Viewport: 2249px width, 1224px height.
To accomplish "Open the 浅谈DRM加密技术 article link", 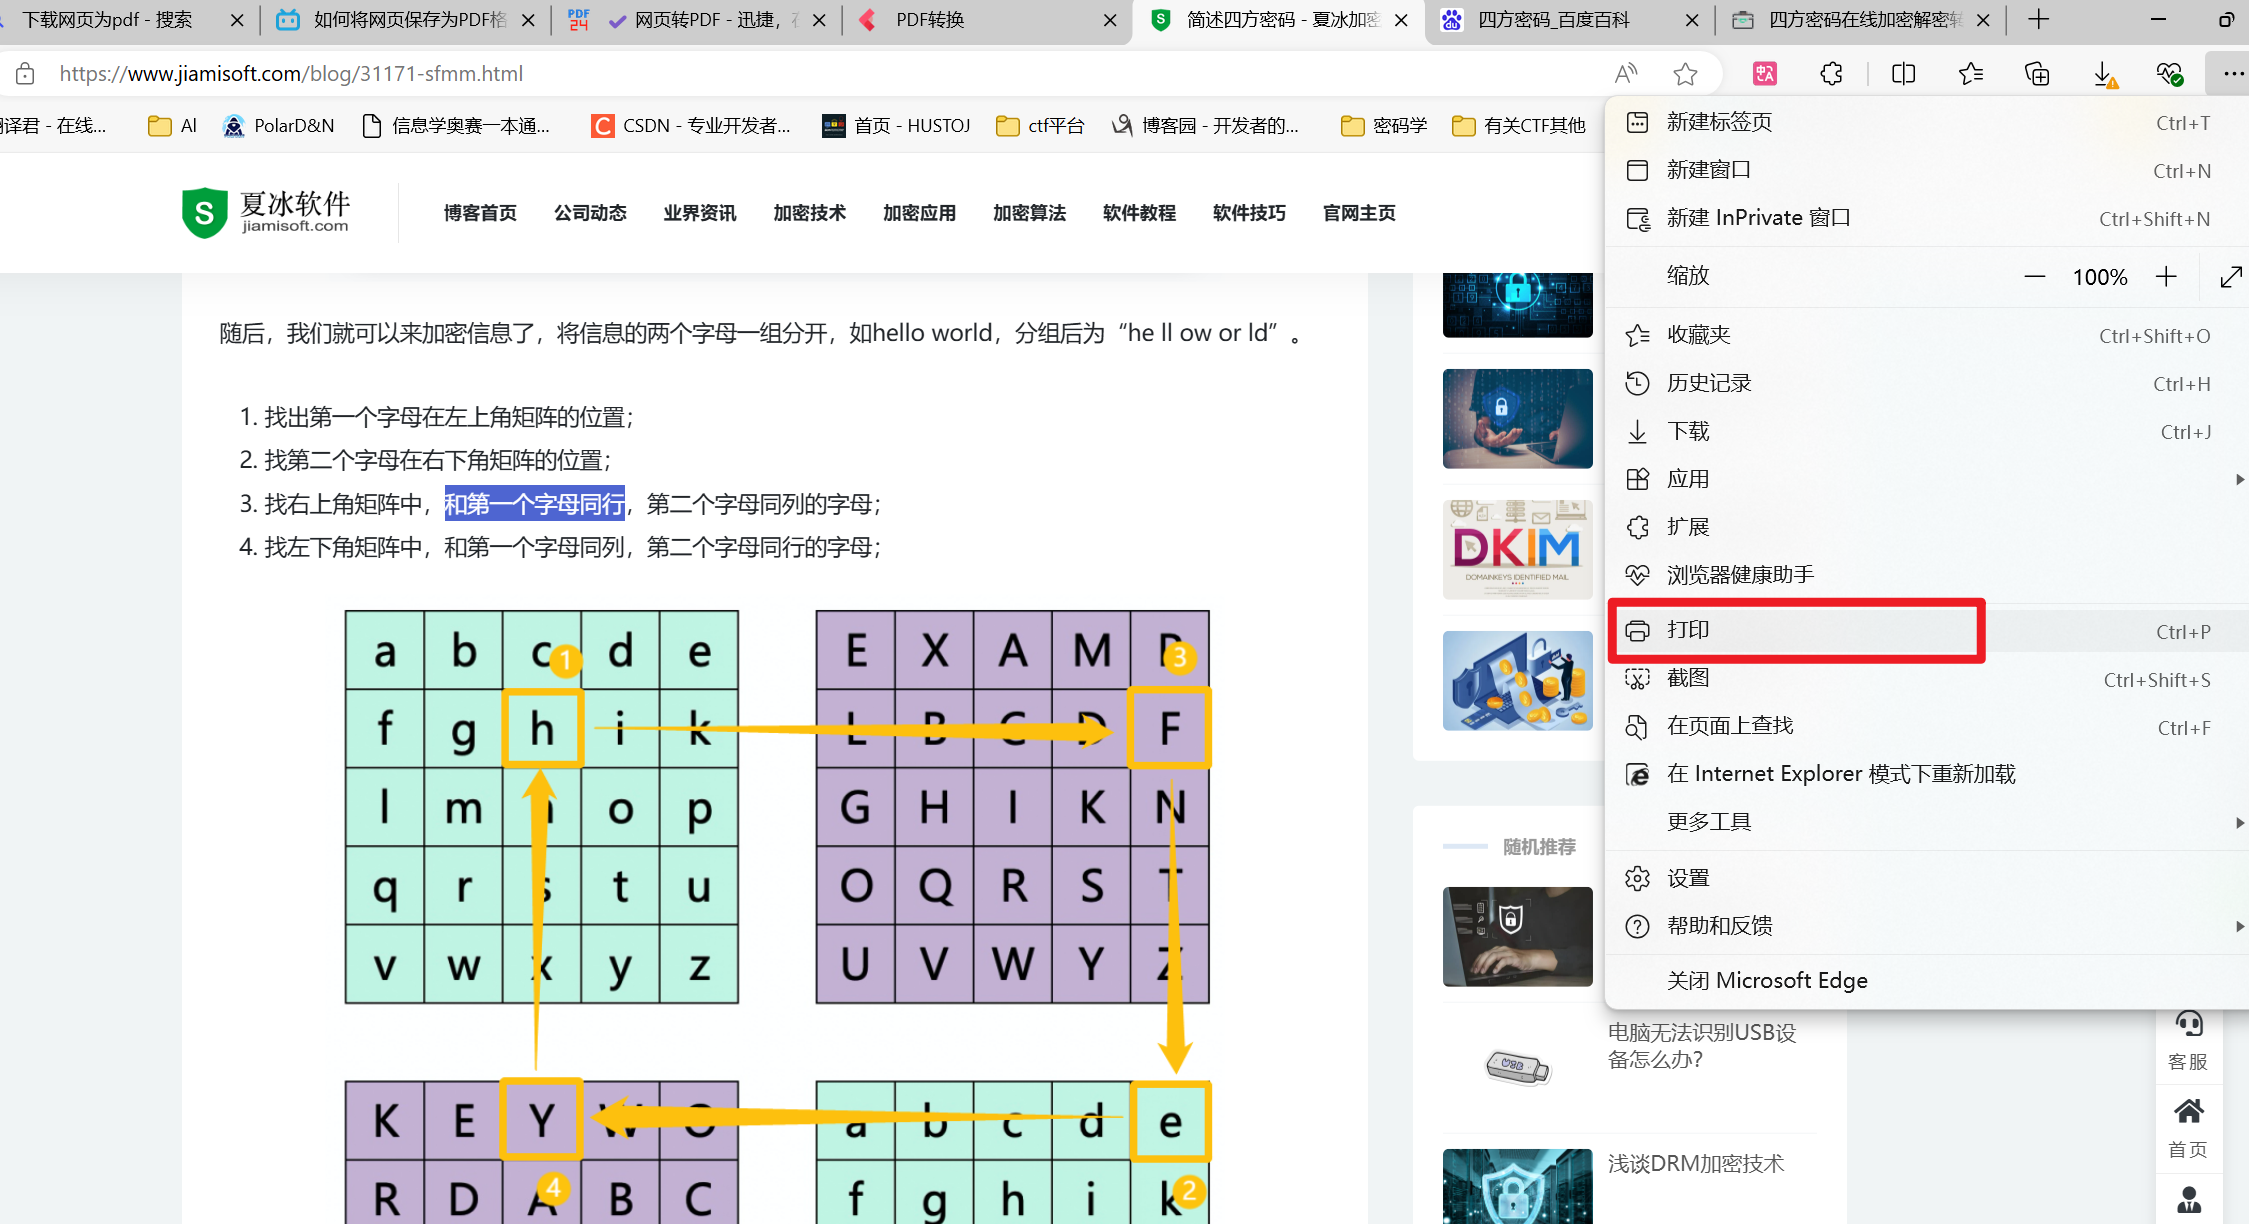I will (x=1695, y=1163).
